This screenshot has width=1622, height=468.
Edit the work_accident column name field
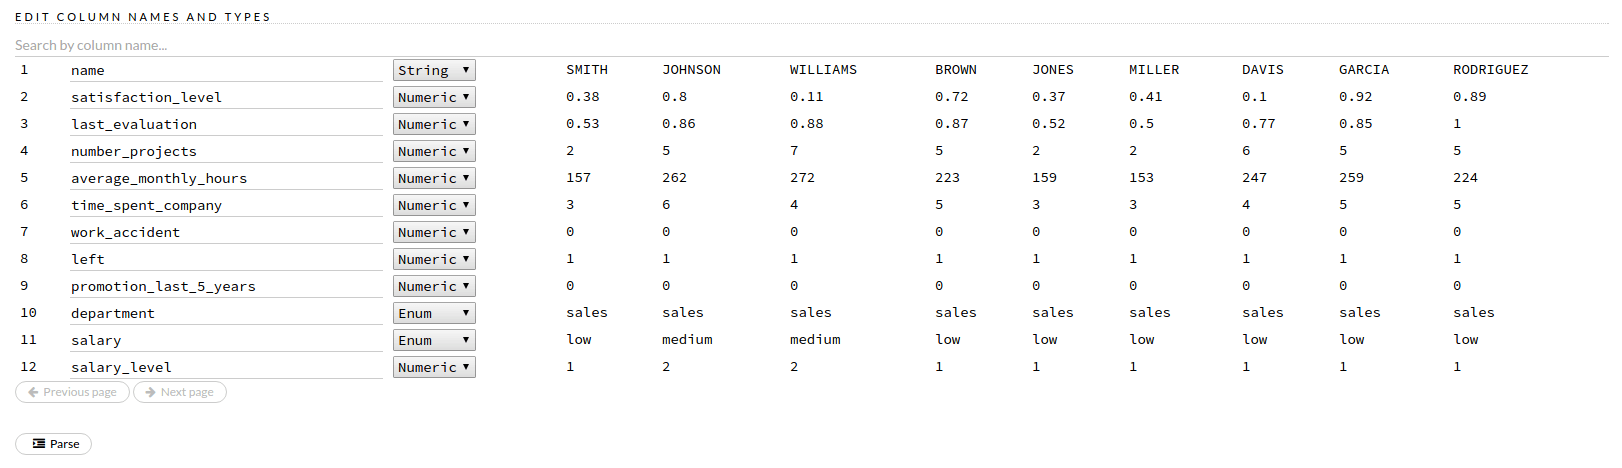(226, 232)
